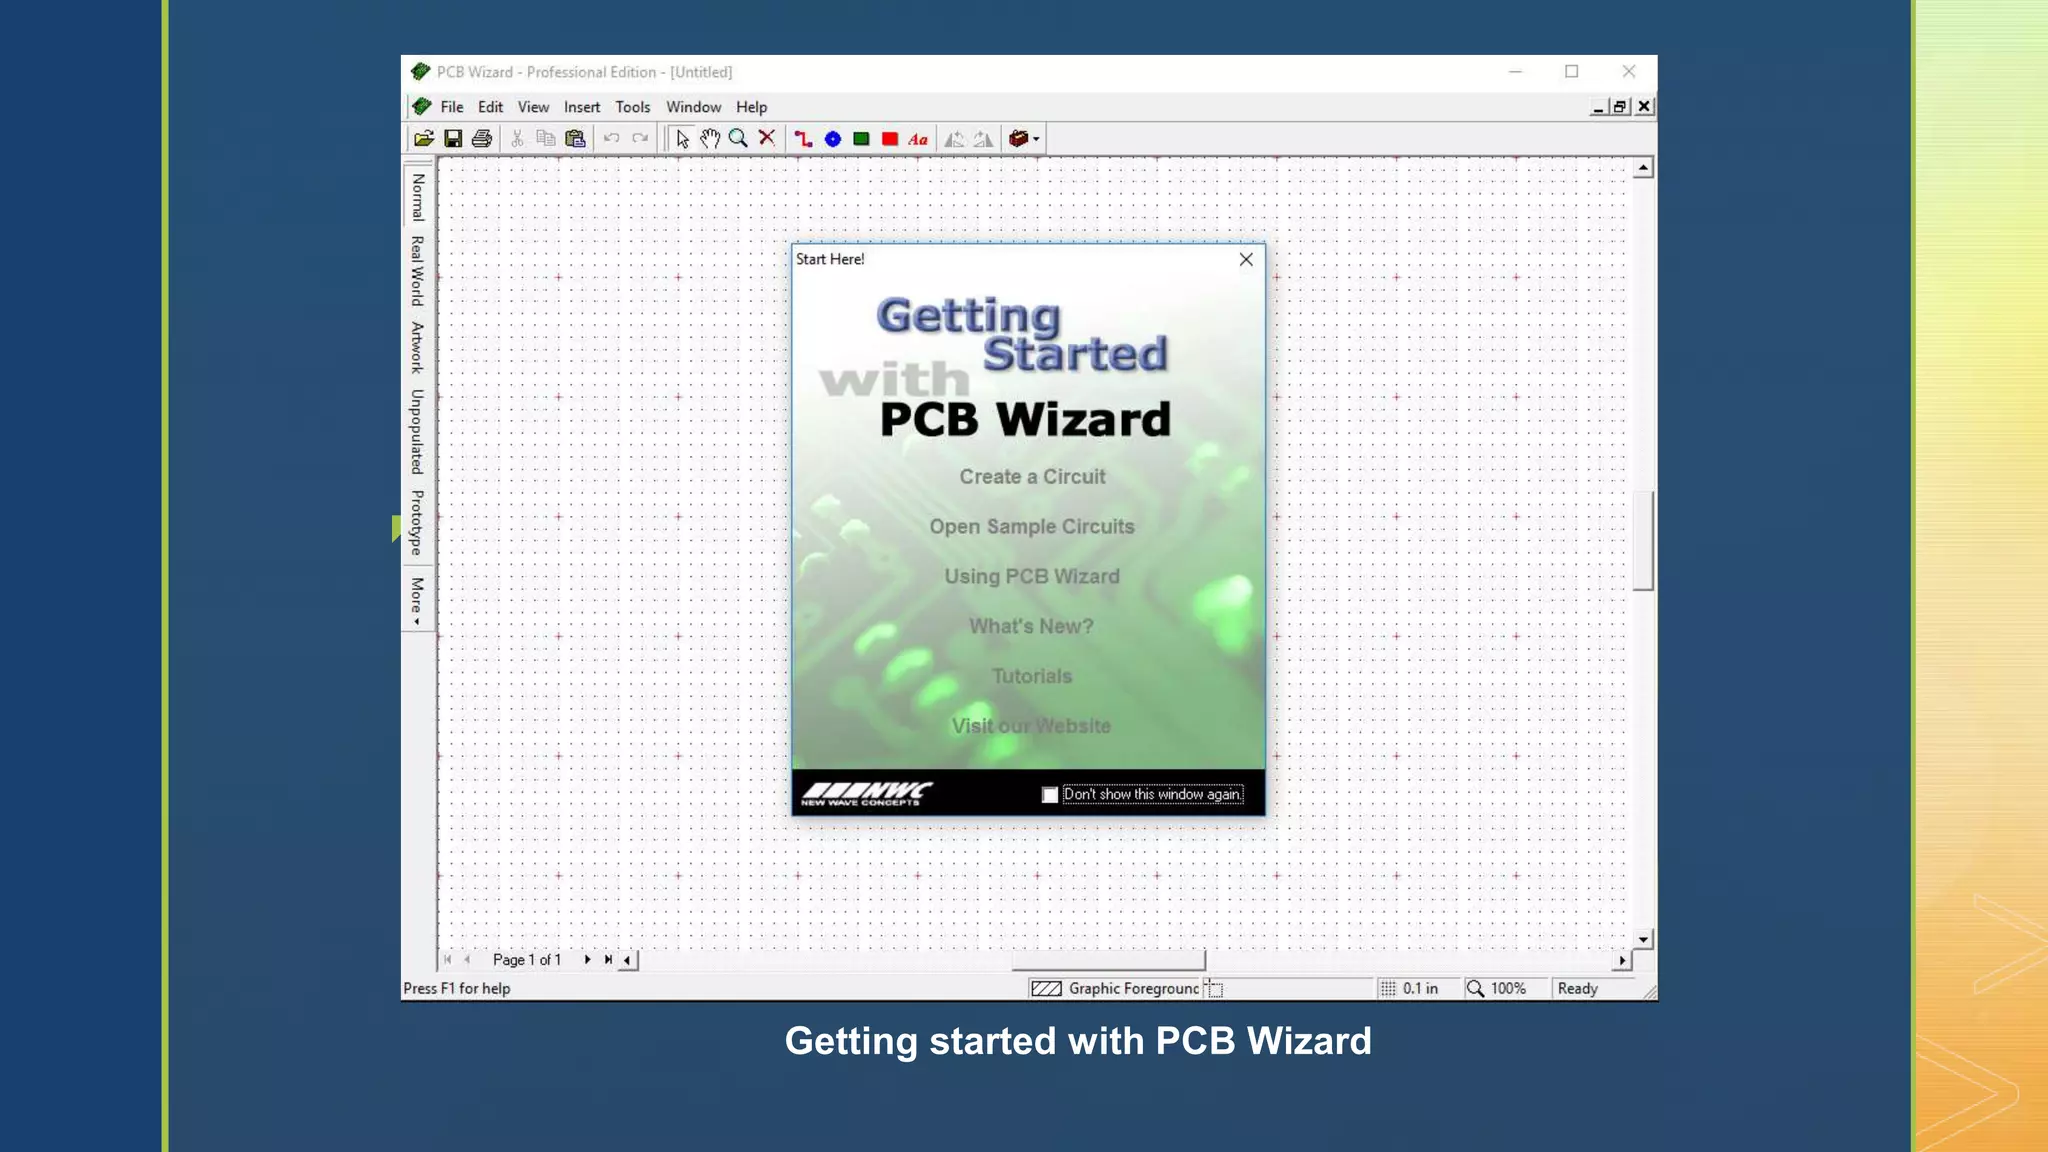Image resolution: width=2048 pixels, height=1152 pixels.
Task: Open the Edit menu
Action: pos(490,107)
